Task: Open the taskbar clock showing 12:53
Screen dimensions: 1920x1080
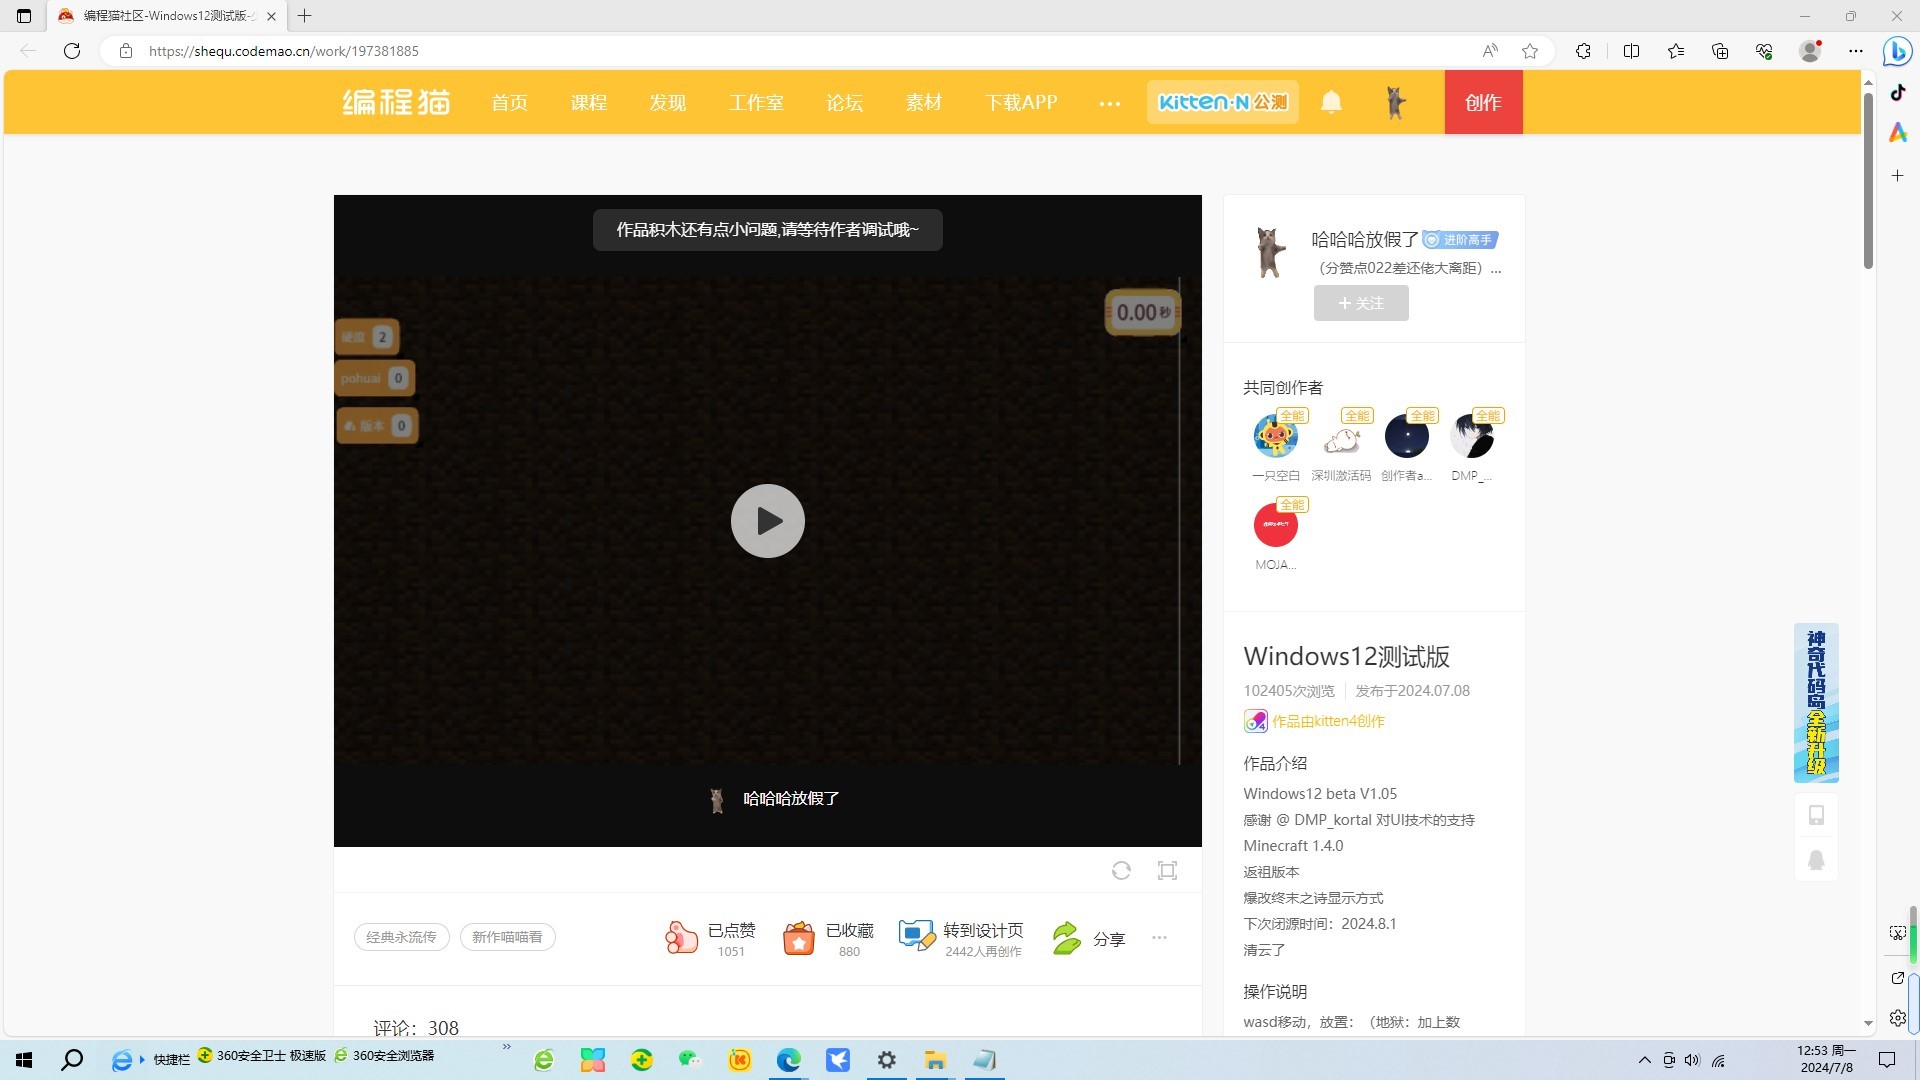Action: [x=1826, y=1059]
